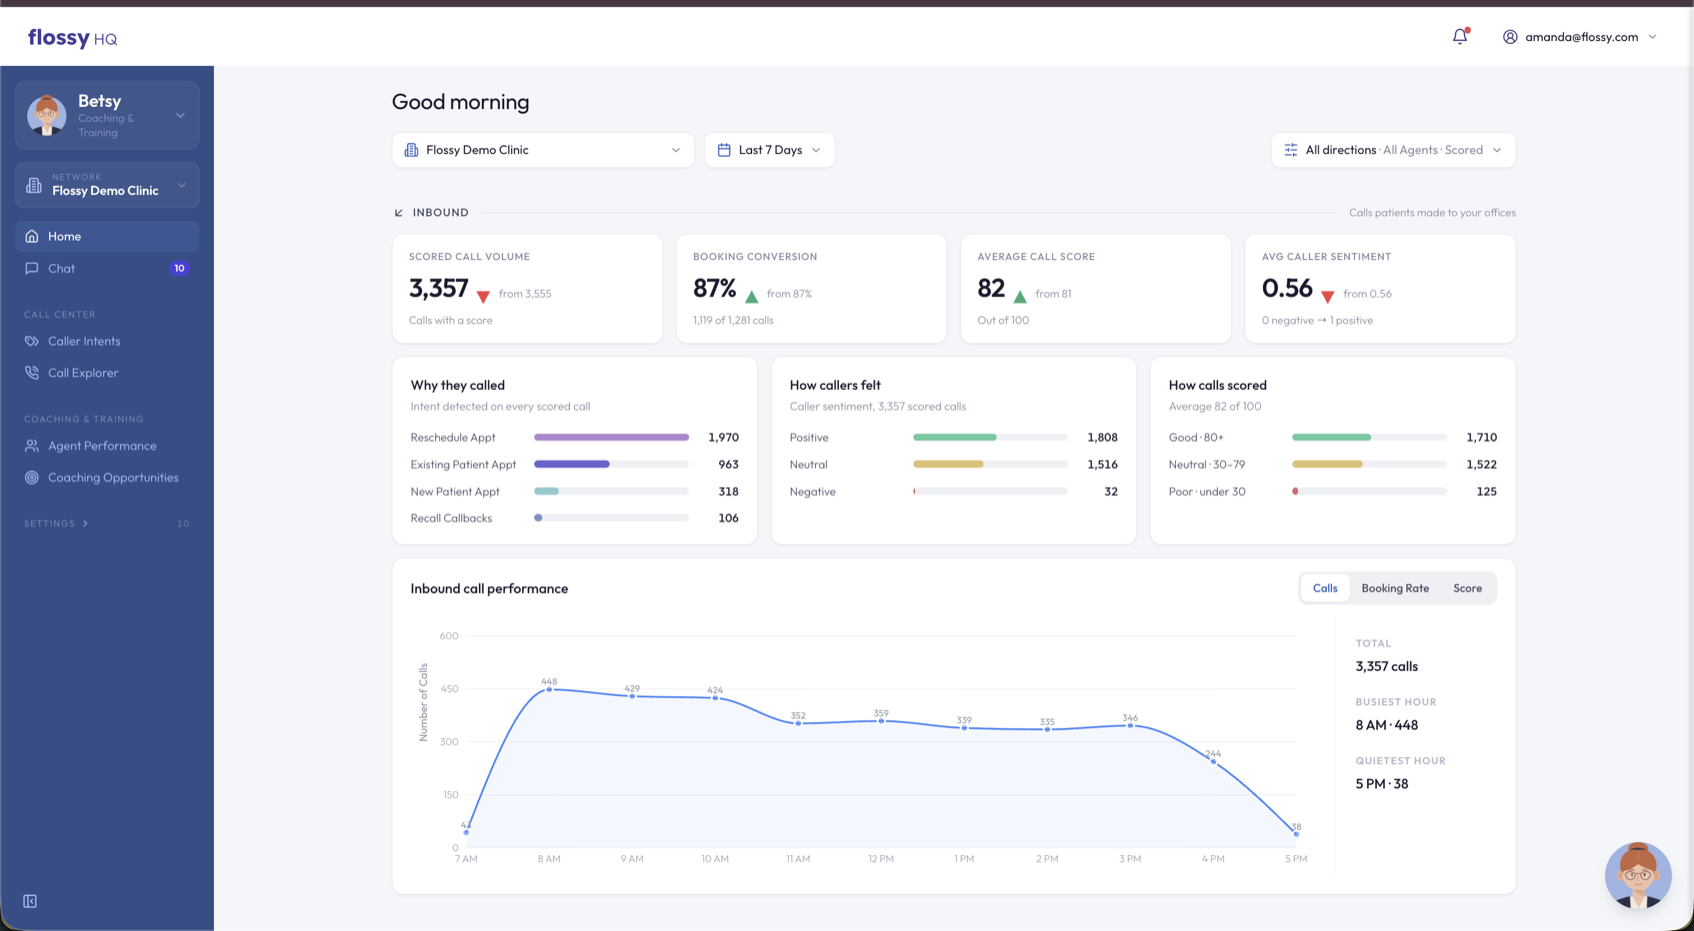Click the Home house icon in sidebar
This screenshot has width=1694, height=931.
pos(32,237)
